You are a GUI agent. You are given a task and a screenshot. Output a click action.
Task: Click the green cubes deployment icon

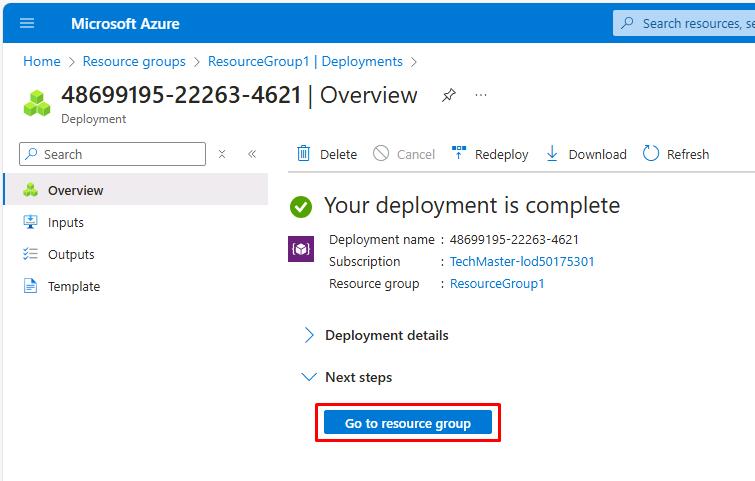(37, 103)
